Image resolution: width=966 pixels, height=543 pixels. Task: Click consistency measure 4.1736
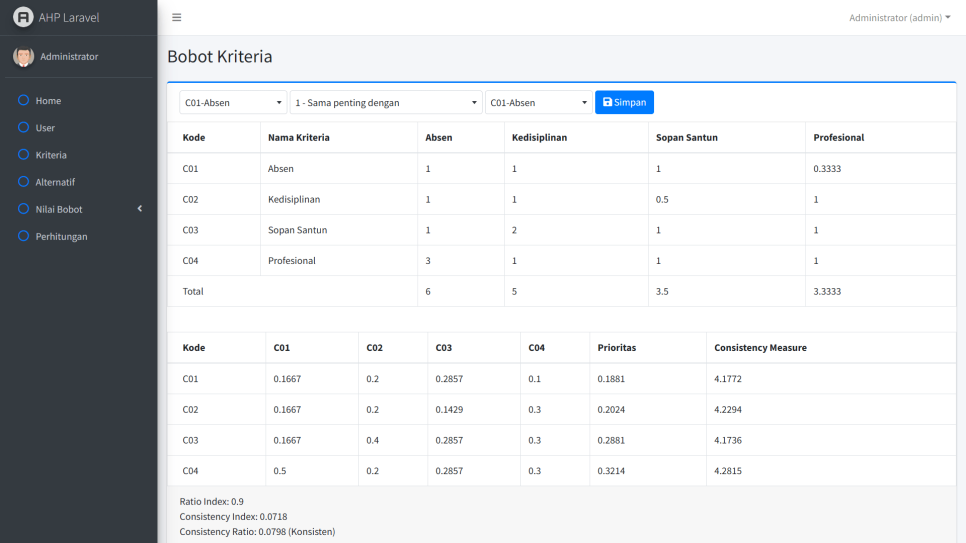click(x=728, y=440)
